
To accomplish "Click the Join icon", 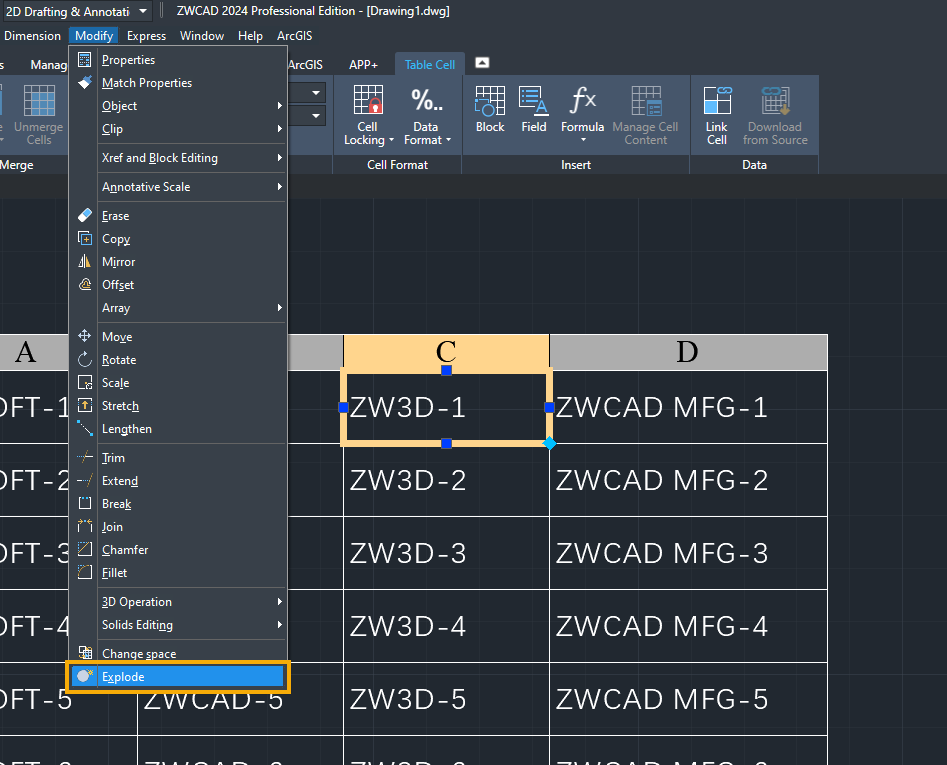I will 85,526.
